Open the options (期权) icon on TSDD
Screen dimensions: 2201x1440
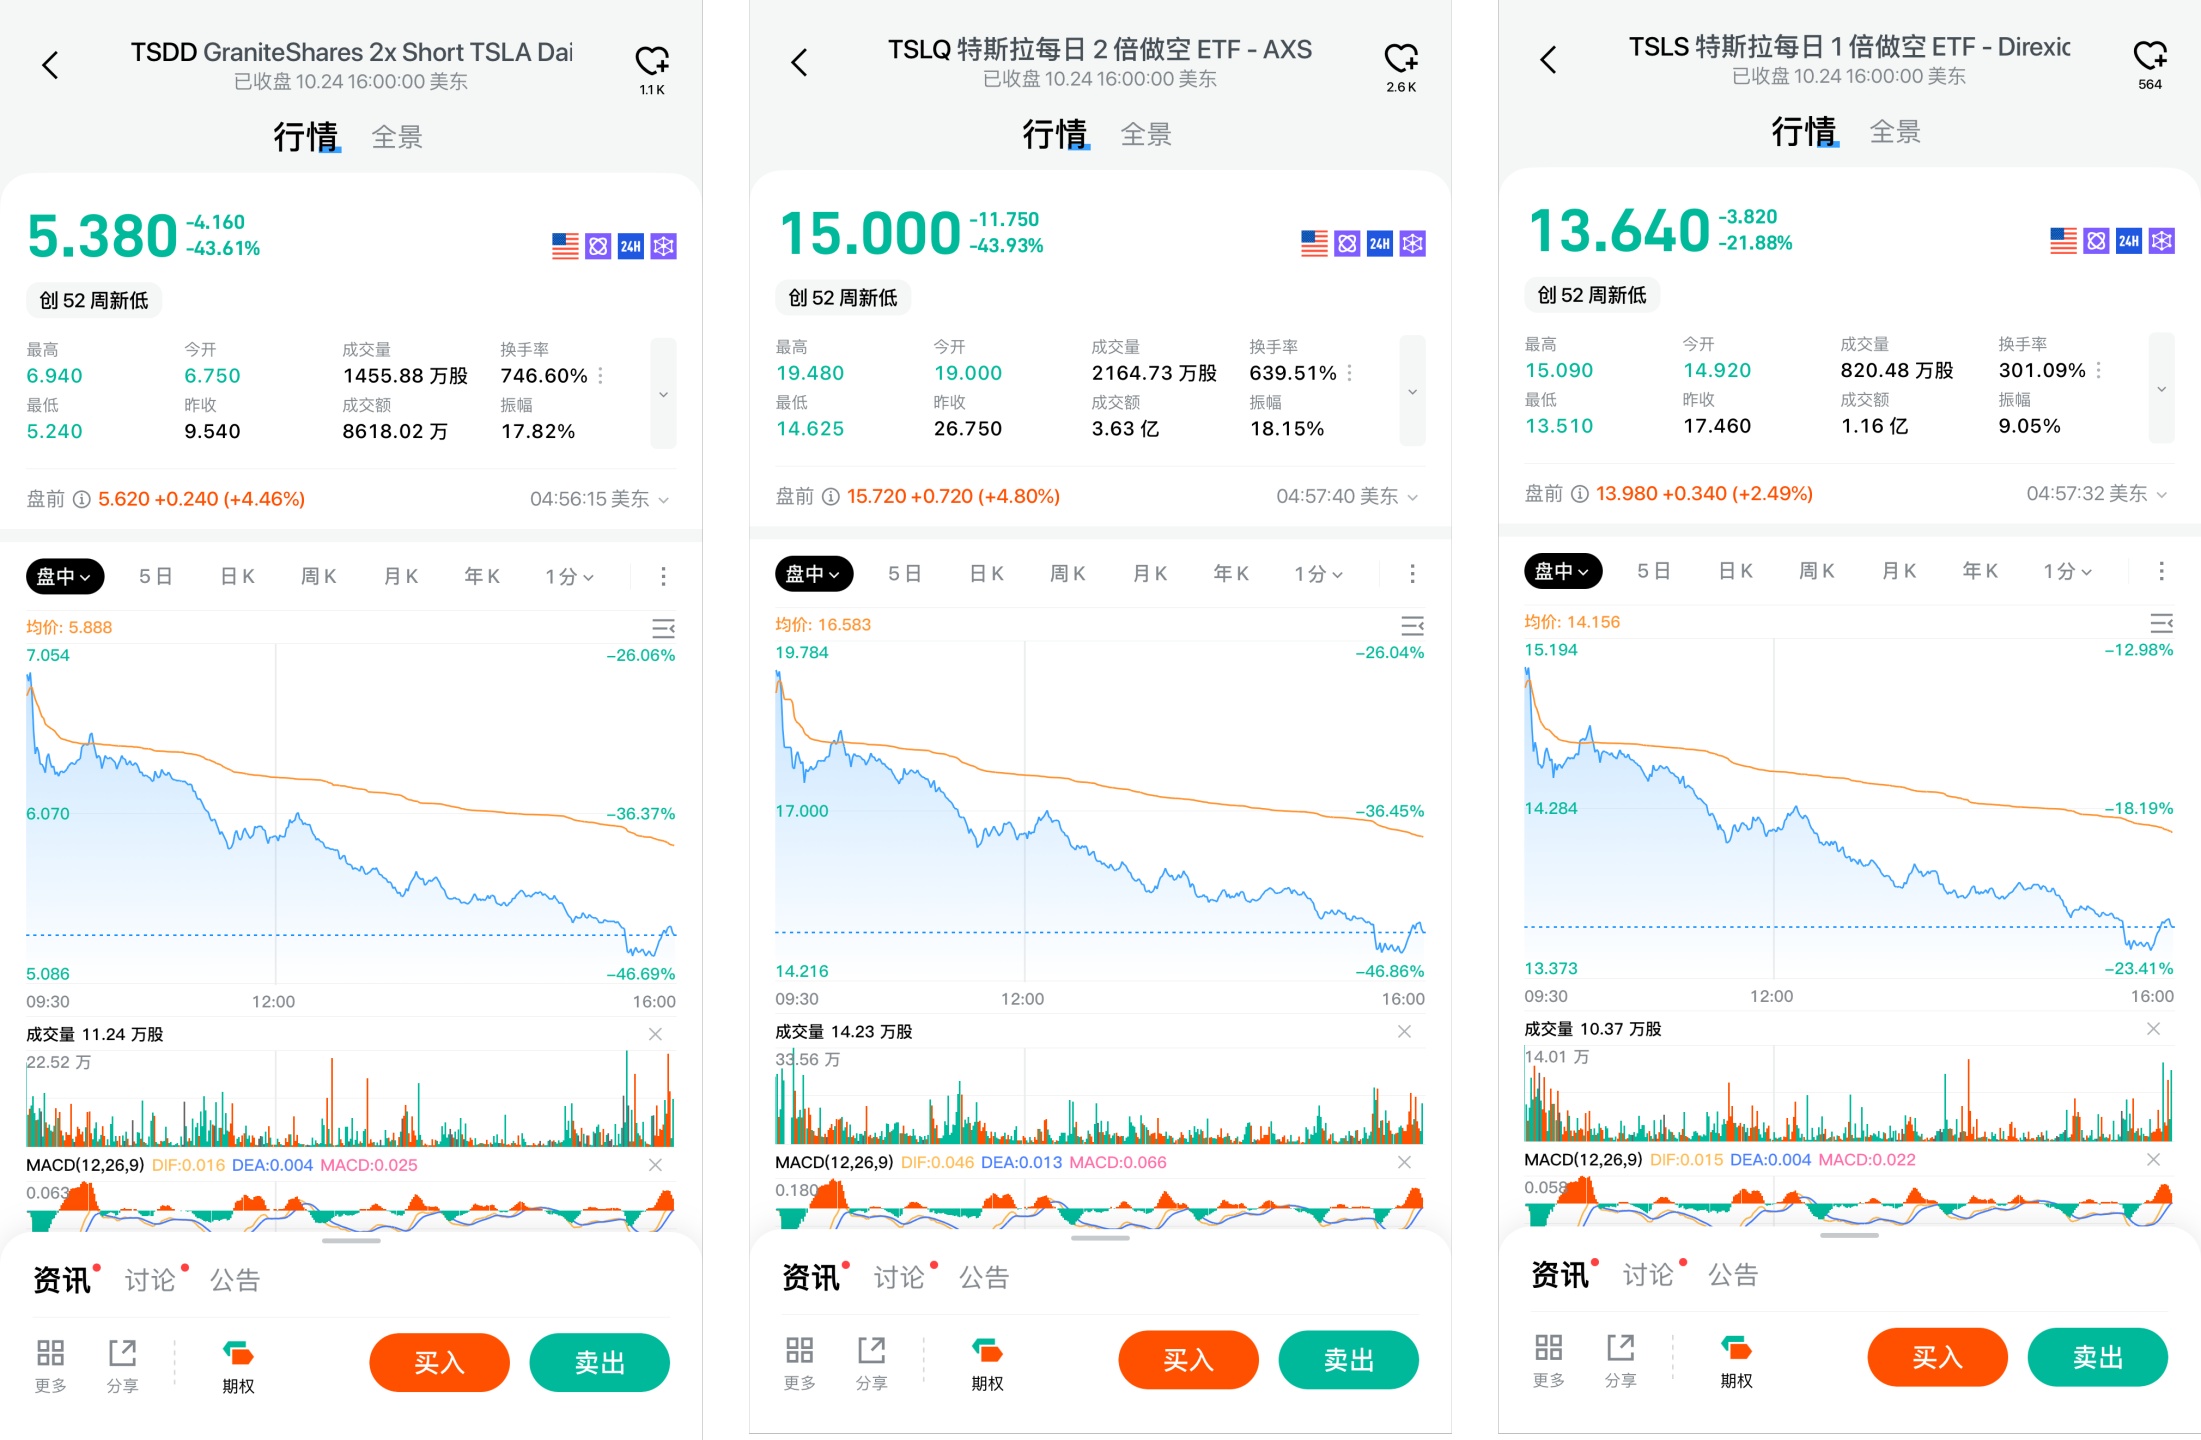click(238, 1365)
